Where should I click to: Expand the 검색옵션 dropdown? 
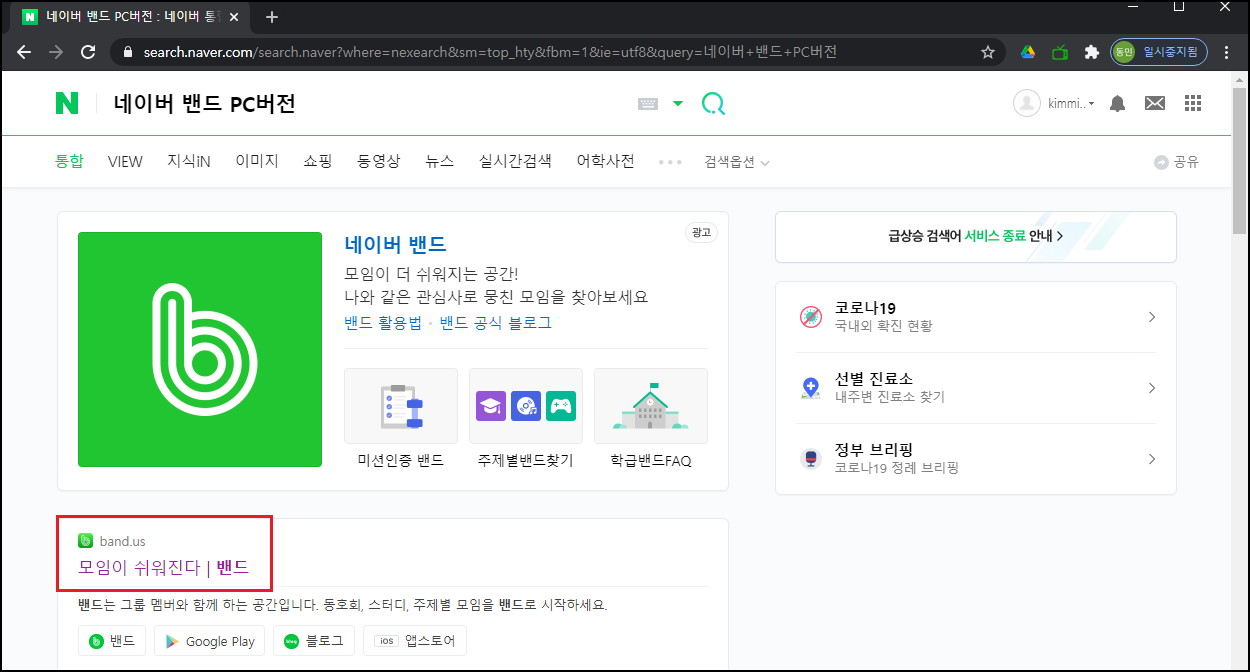[737, 162]
